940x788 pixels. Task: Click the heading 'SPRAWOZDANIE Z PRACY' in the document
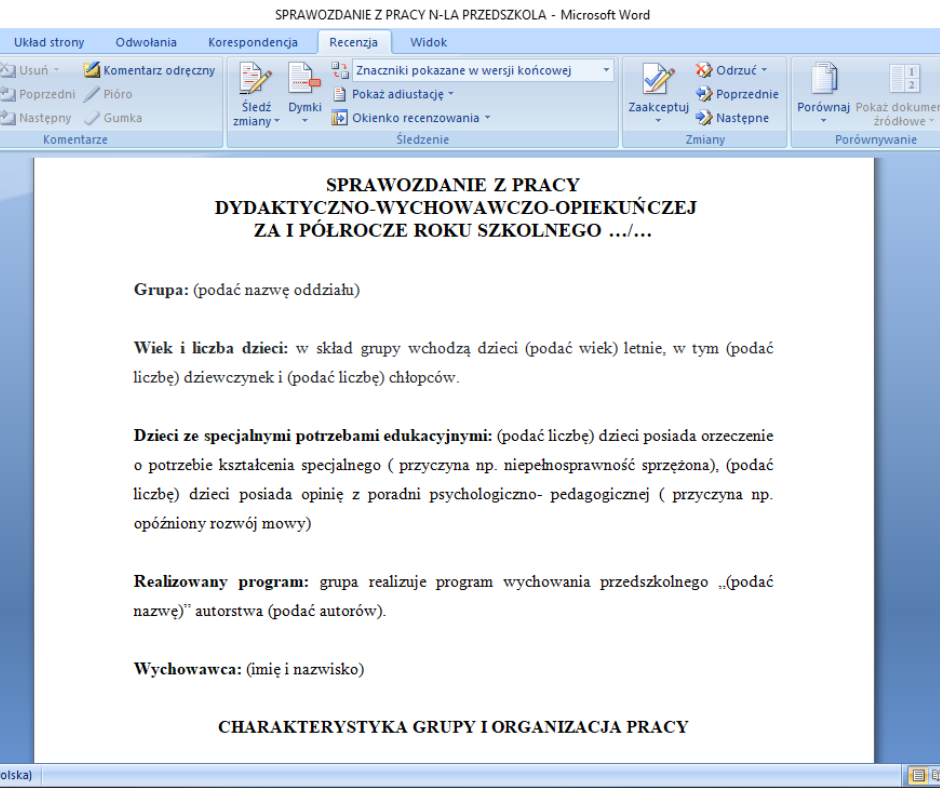452,185
